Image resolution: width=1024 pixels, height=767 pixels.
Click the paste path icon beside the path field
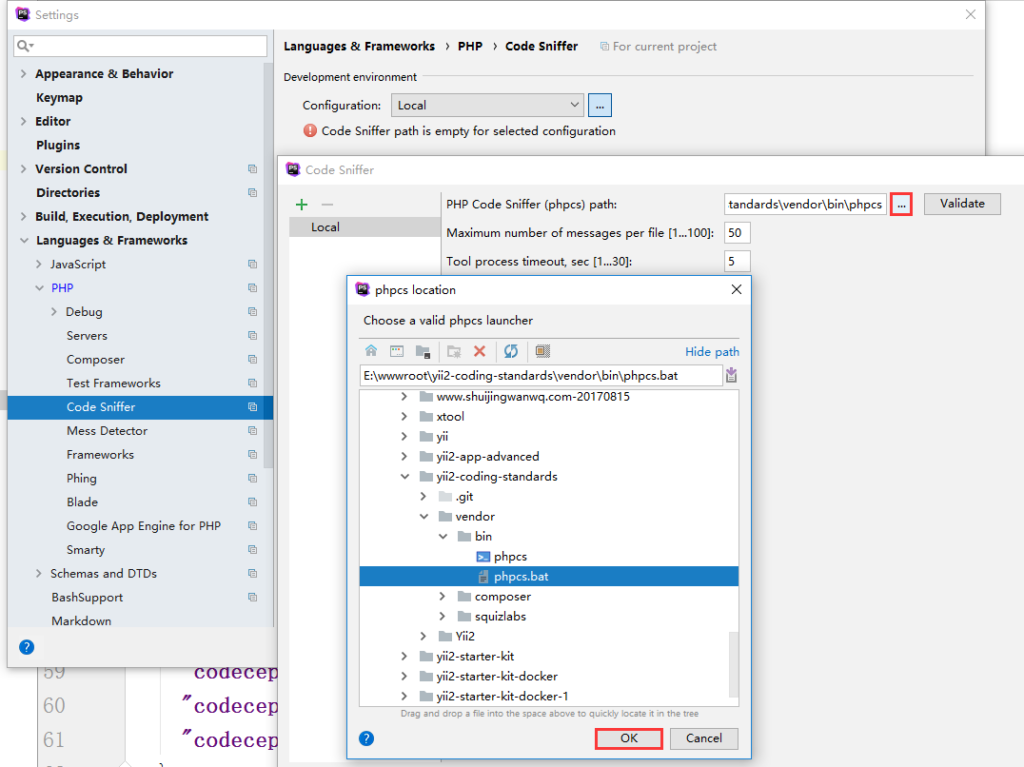click(x=733, y=375)
